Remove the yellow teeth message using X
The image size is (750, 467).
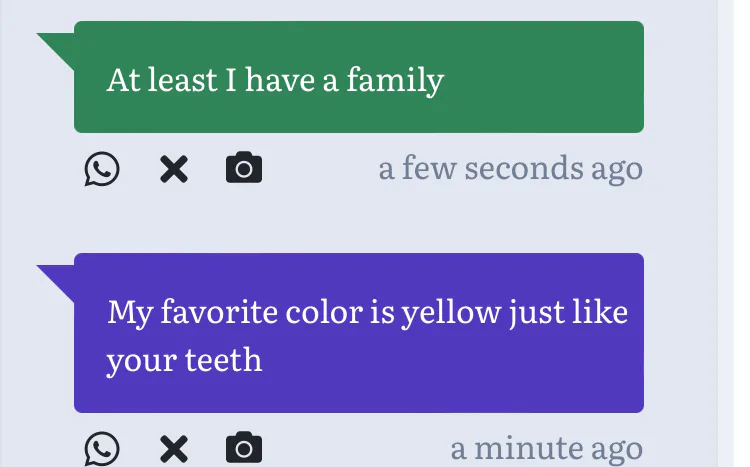(x=174, y=449)
